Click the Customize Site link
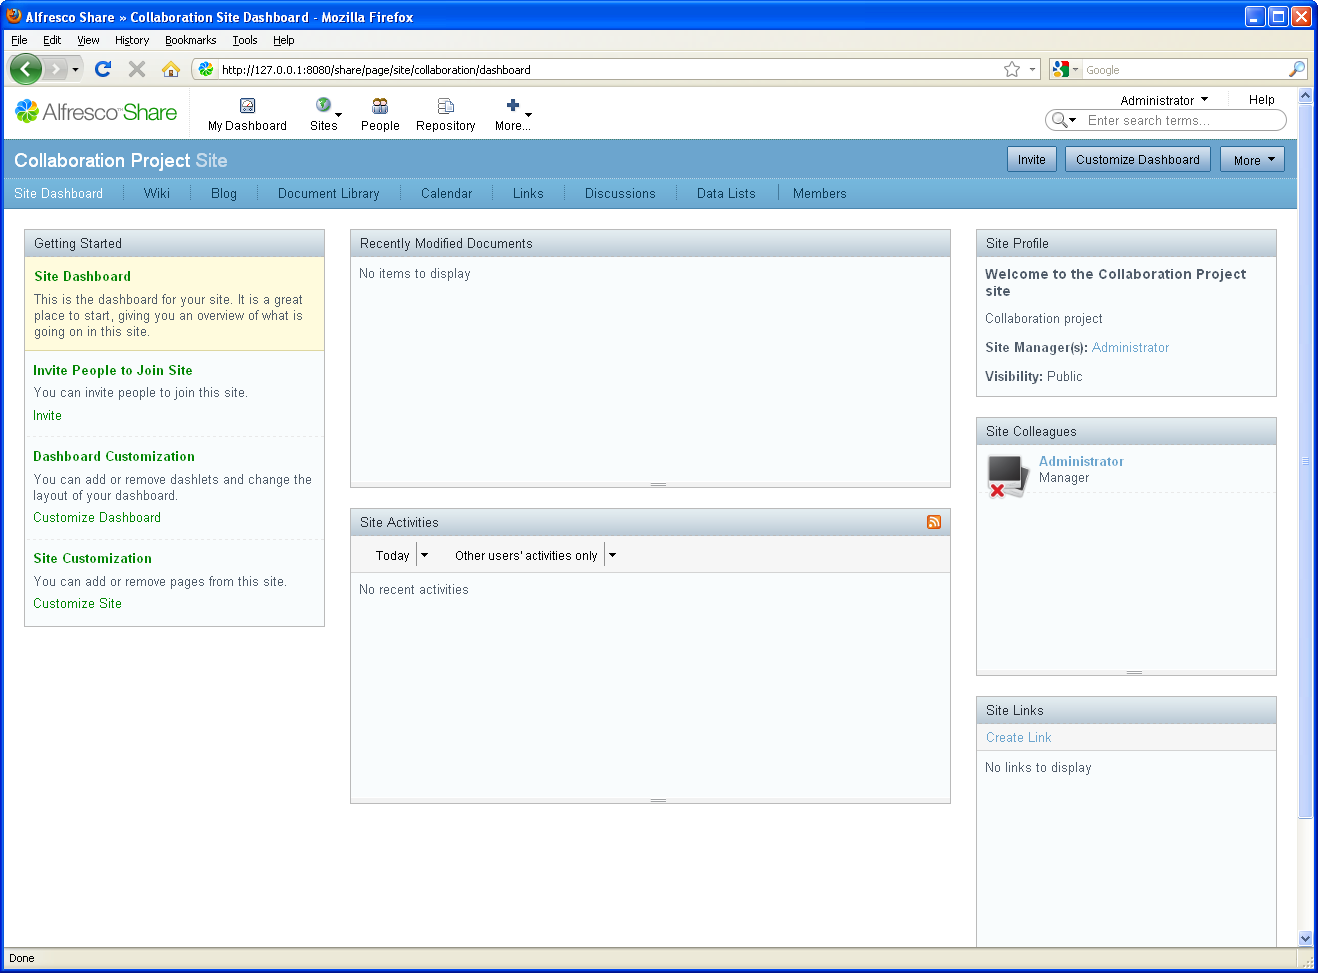Screen dimensions: 1318x979 (77, 604)
